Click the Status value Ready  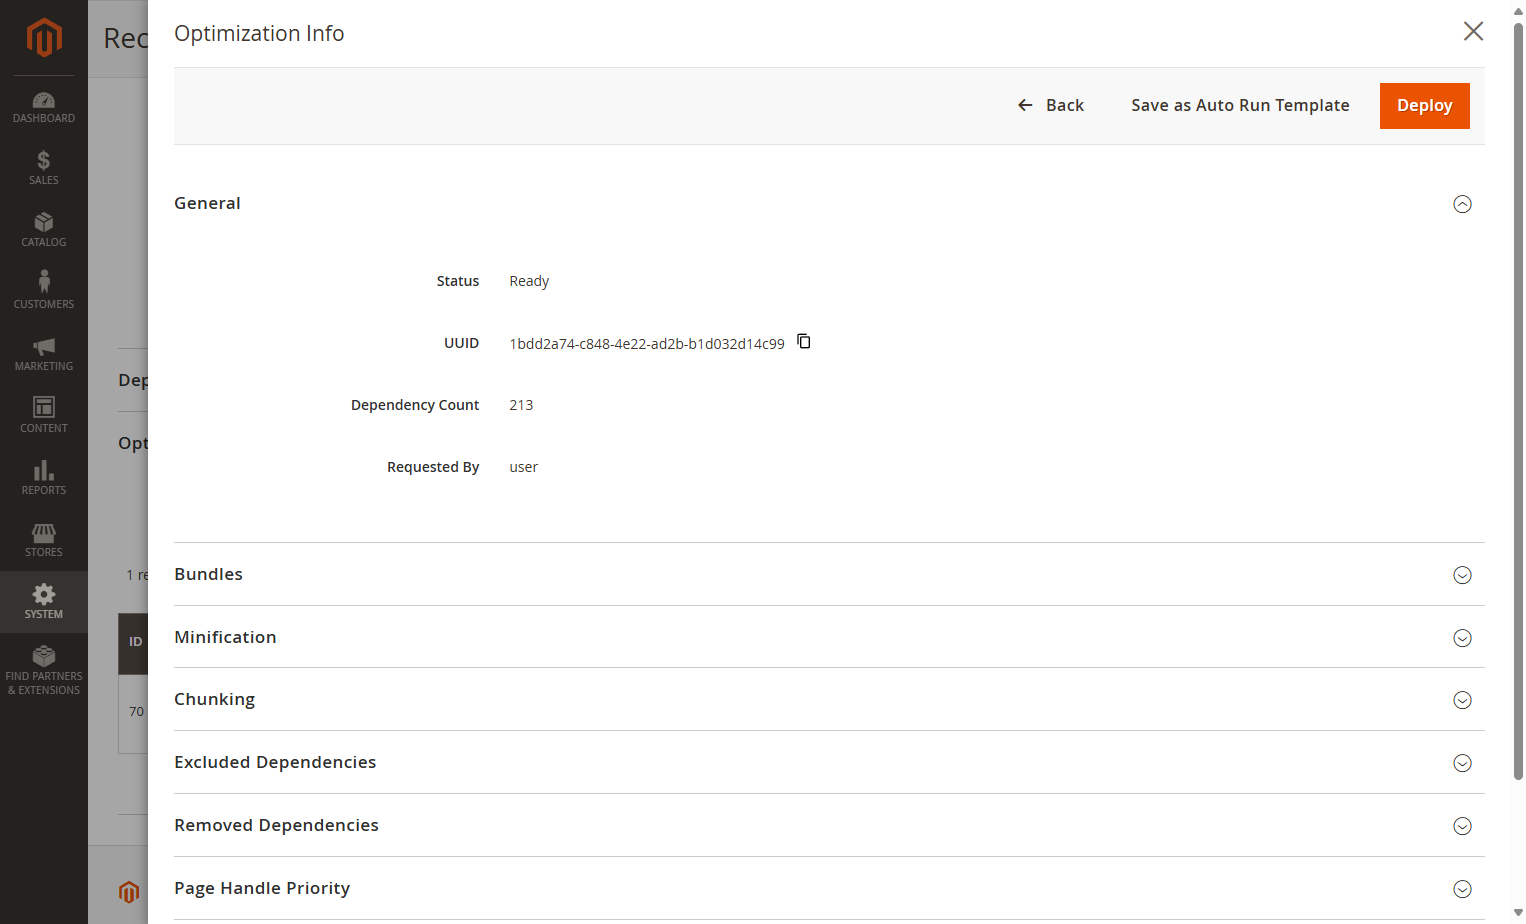coord(529,281)
